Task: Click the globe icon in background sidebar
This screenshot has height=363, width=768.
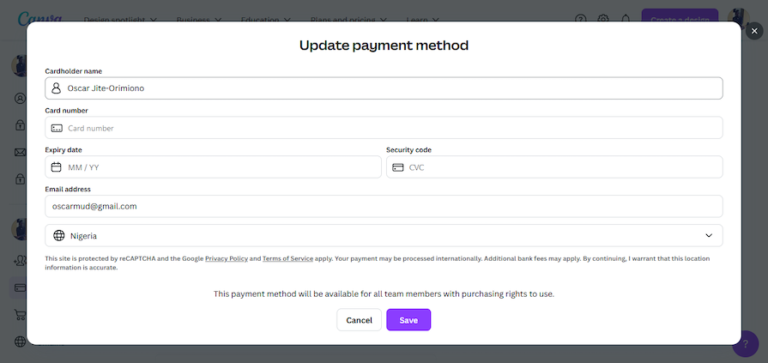Action: pos(20,341)
